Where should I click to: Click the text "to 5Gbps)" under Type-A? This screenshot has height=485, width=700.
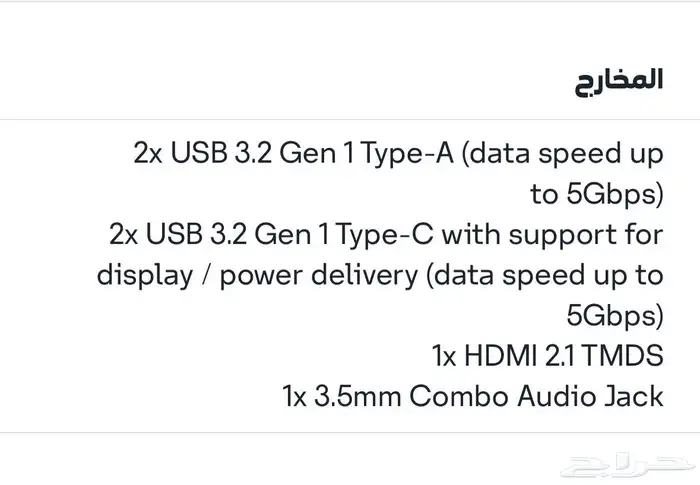597,195
